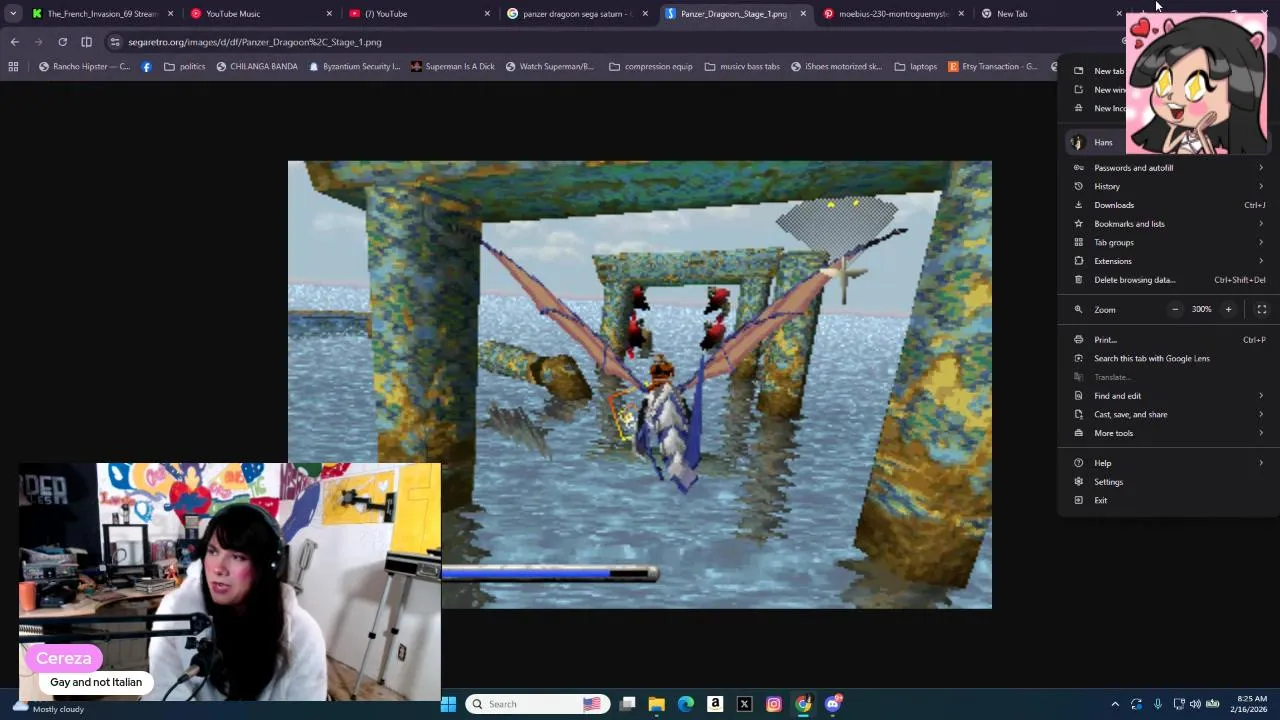Choose Print from Chrome menu
The width and height of the screenshot is (1280, 720).
(1168, 340)
